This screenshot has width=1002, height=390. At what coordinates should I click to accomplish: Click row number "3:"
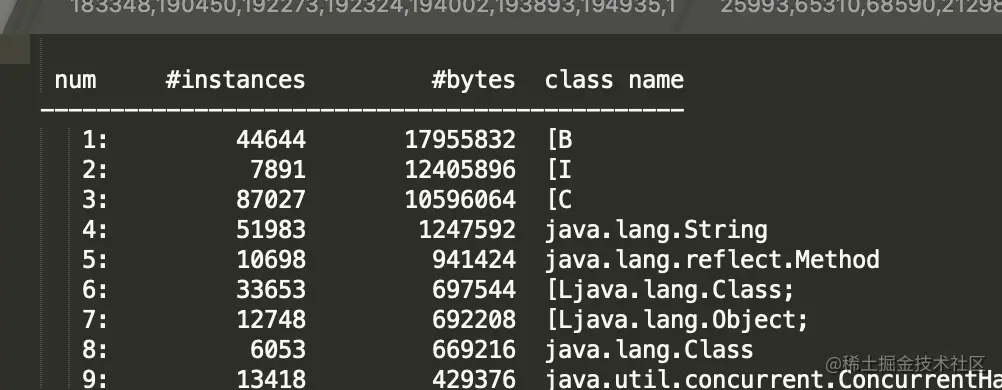click(95, 199)
